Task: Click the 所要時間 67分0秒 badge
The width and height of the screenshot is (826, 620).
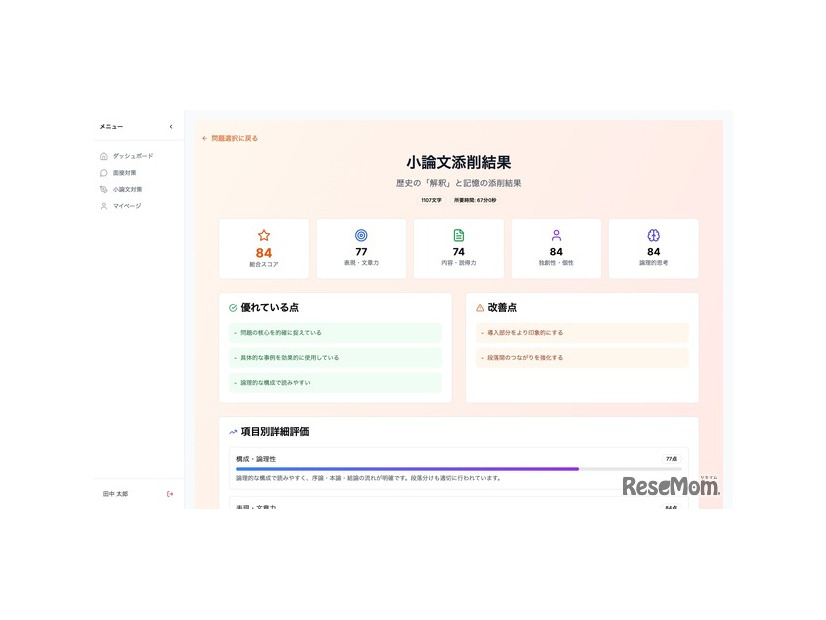Action: tap(475, 200)
